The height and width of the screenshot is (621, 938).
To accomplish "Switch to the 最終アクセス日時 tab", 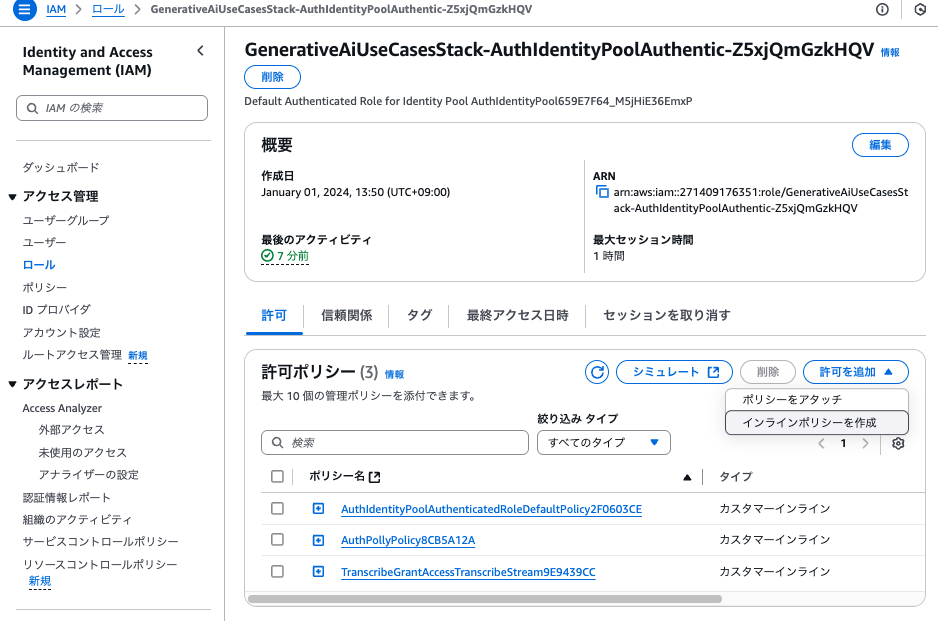I will (517, 315).
